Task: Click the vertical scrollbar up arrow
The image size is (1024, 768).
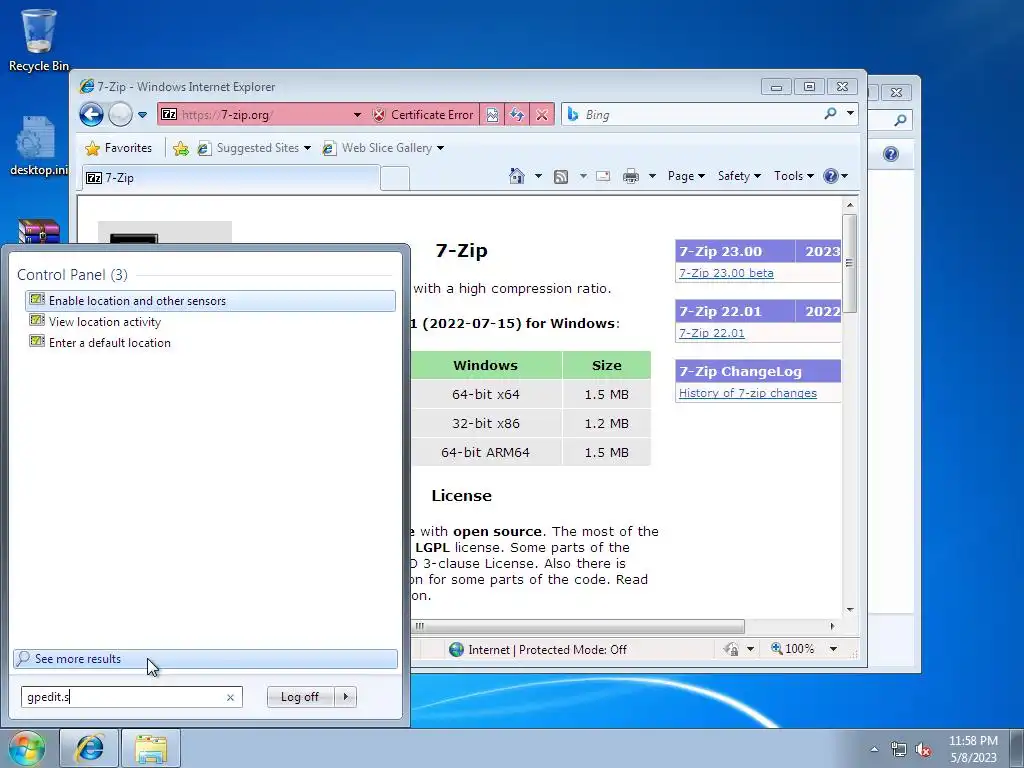Action: tap(850, 205)
